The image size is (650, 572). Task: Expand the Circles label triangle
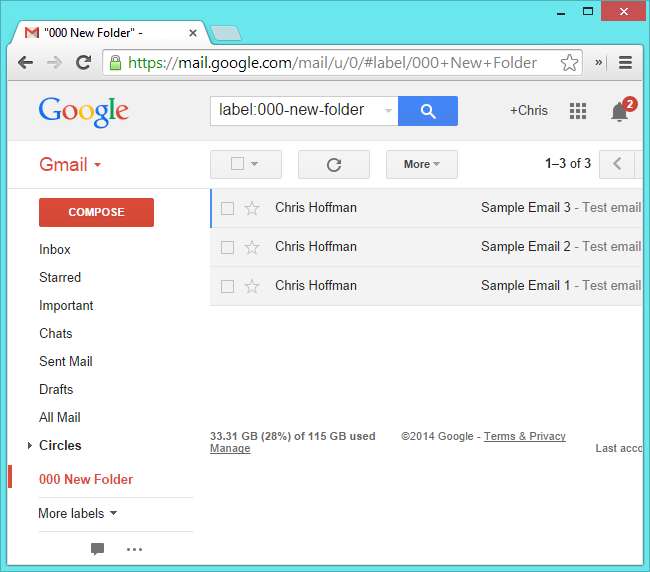pos(29,446)
